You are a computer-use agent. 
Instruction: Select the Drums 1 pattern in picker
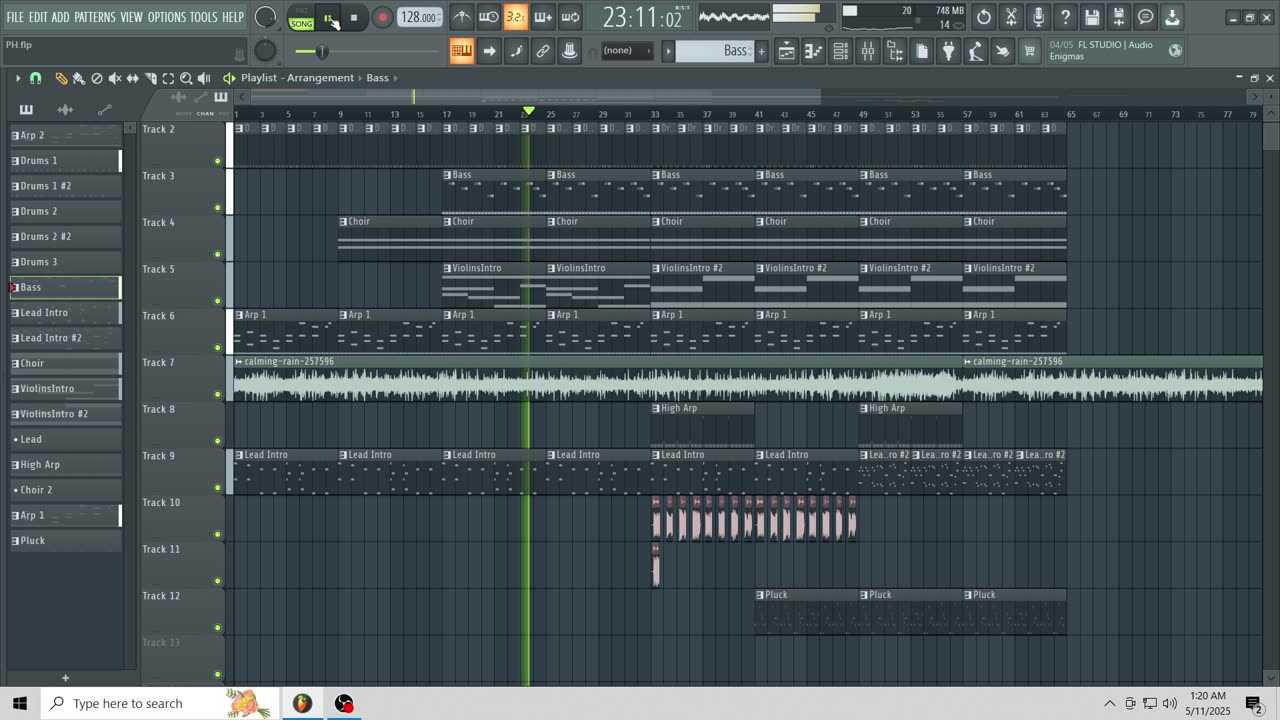click(65, 160)
